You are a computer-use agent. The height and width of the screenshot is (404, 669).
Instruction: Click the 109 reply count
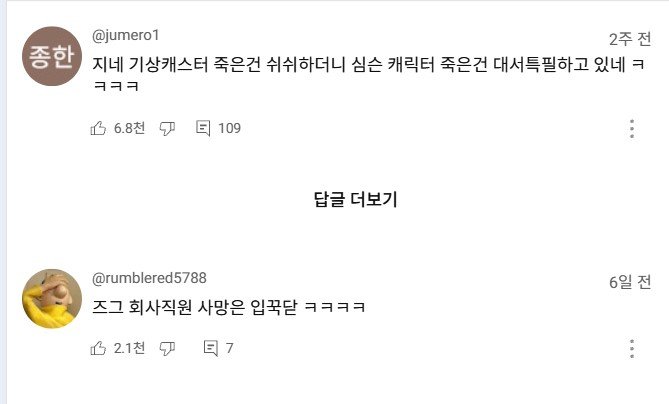(229, 128)
